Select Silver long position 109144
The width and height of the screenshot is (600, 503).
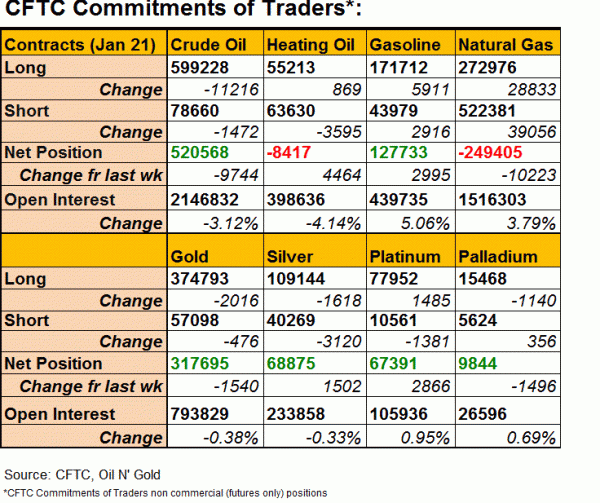coord(298,279)
